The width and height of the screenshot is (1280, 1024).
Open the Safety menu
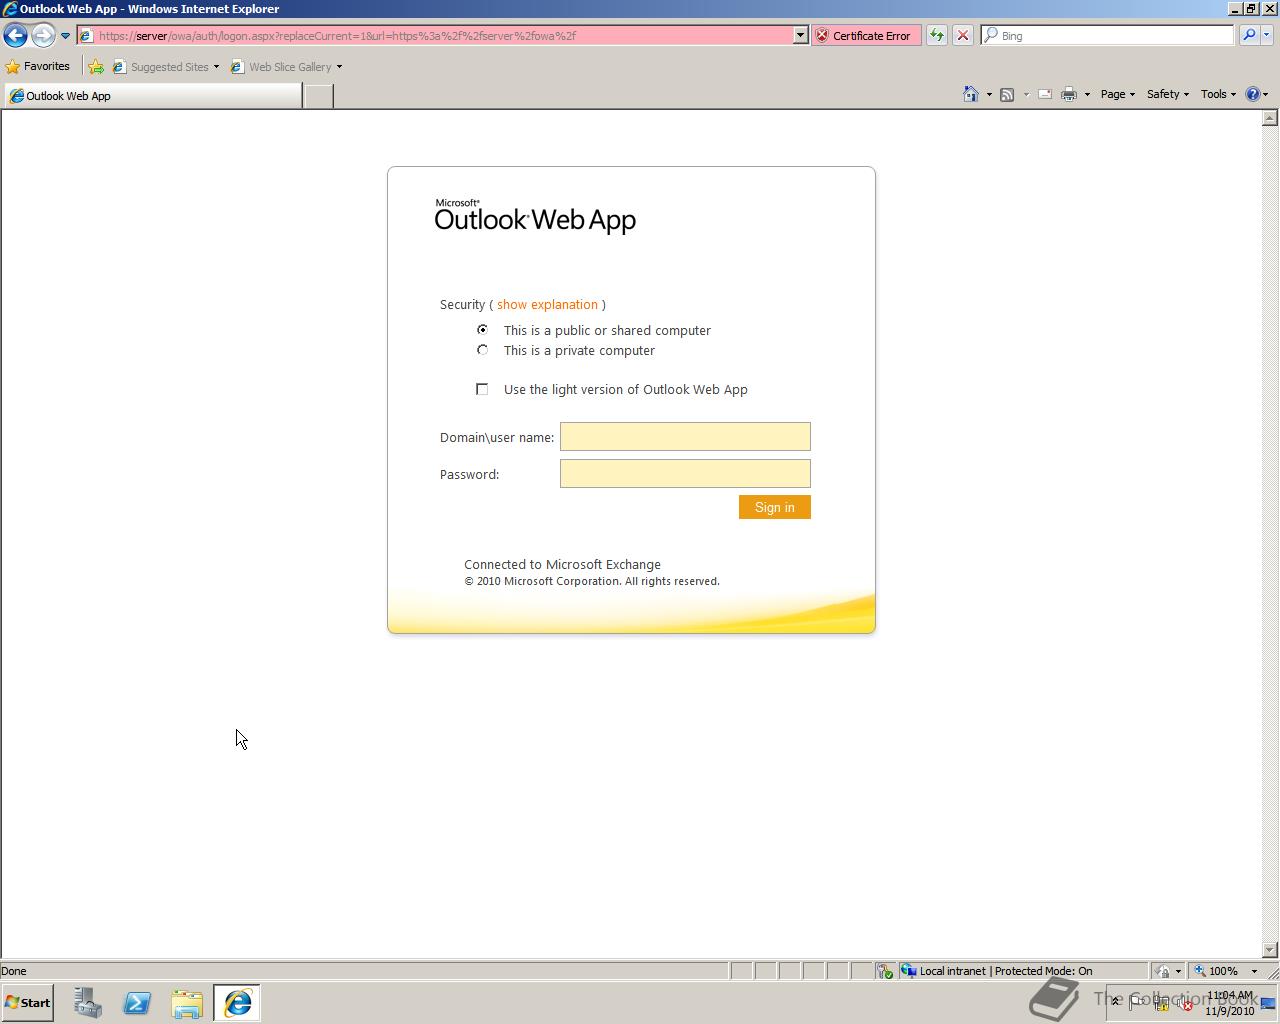coord(1167,94)
